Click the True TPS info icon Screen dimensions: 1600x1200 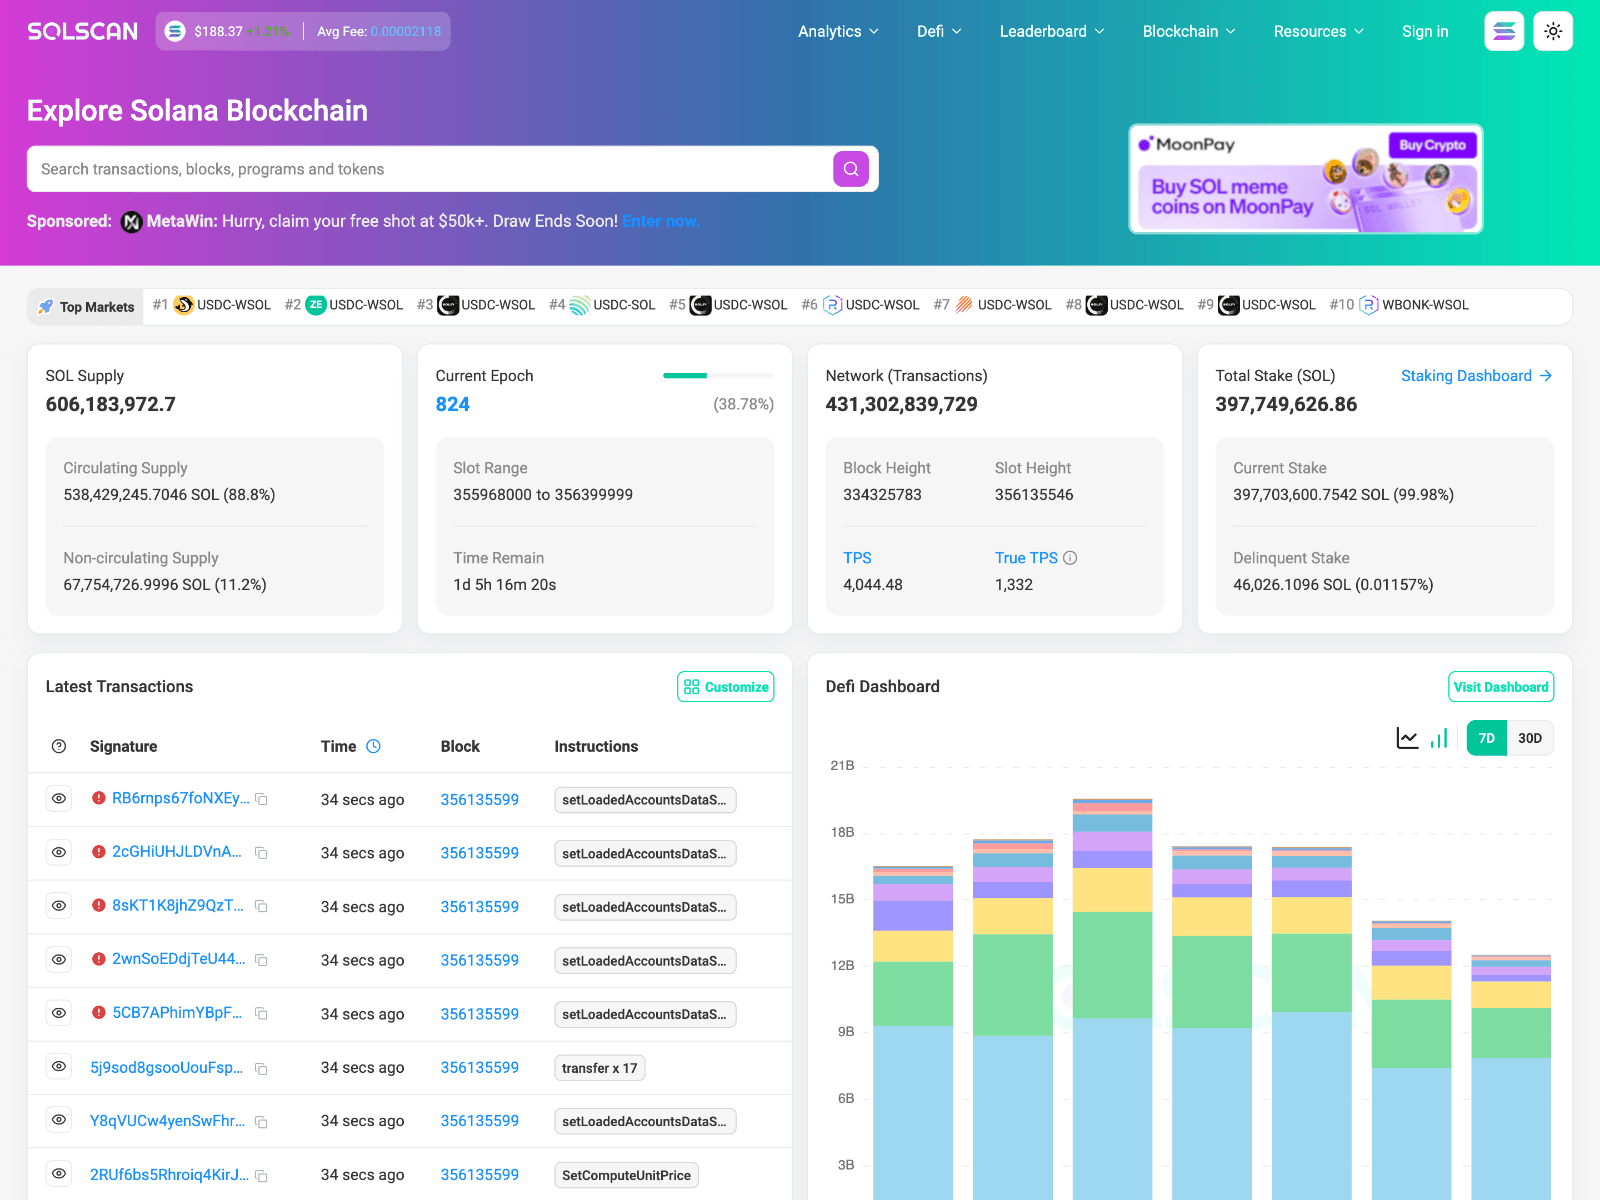click(1070, 558)
